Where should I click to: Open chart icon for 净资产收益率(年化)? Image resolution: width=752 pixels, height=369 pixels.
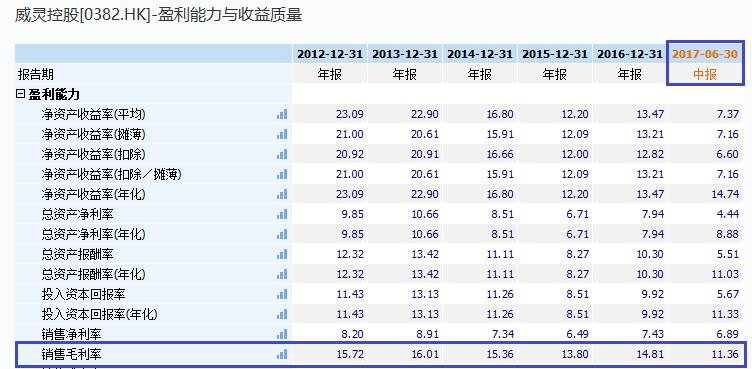tap(282, 194)
